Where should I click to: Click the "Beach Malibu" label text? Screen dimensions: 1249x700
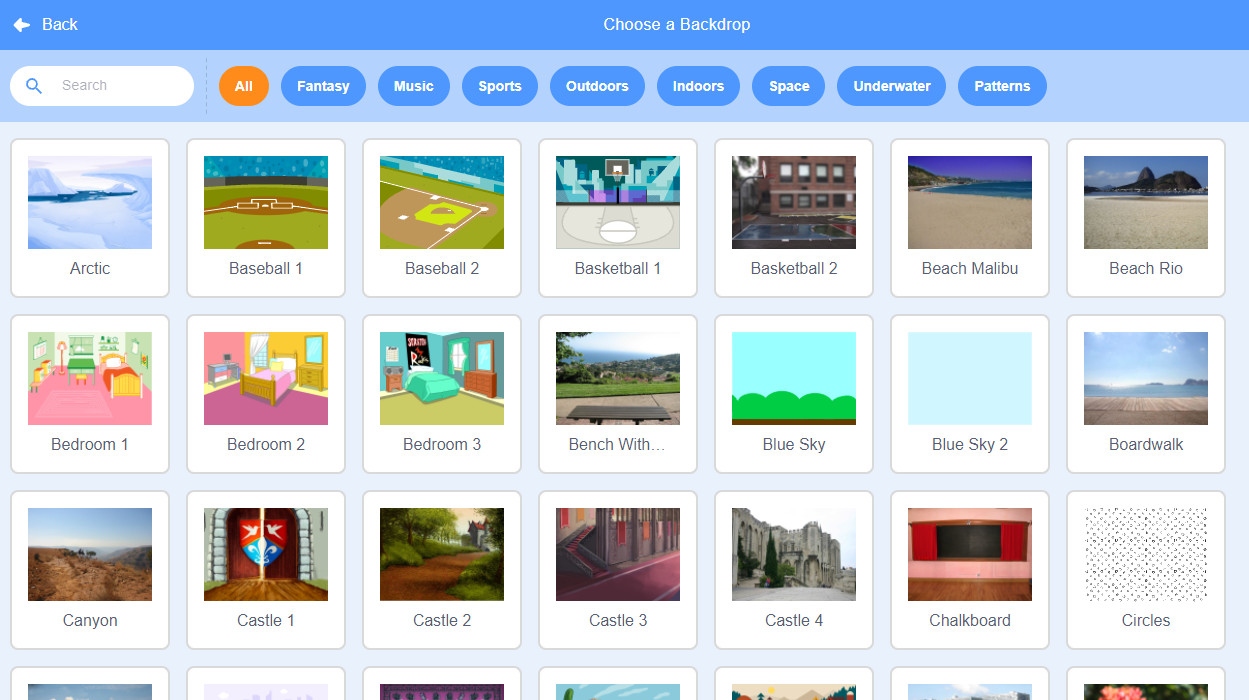(970, 269)
